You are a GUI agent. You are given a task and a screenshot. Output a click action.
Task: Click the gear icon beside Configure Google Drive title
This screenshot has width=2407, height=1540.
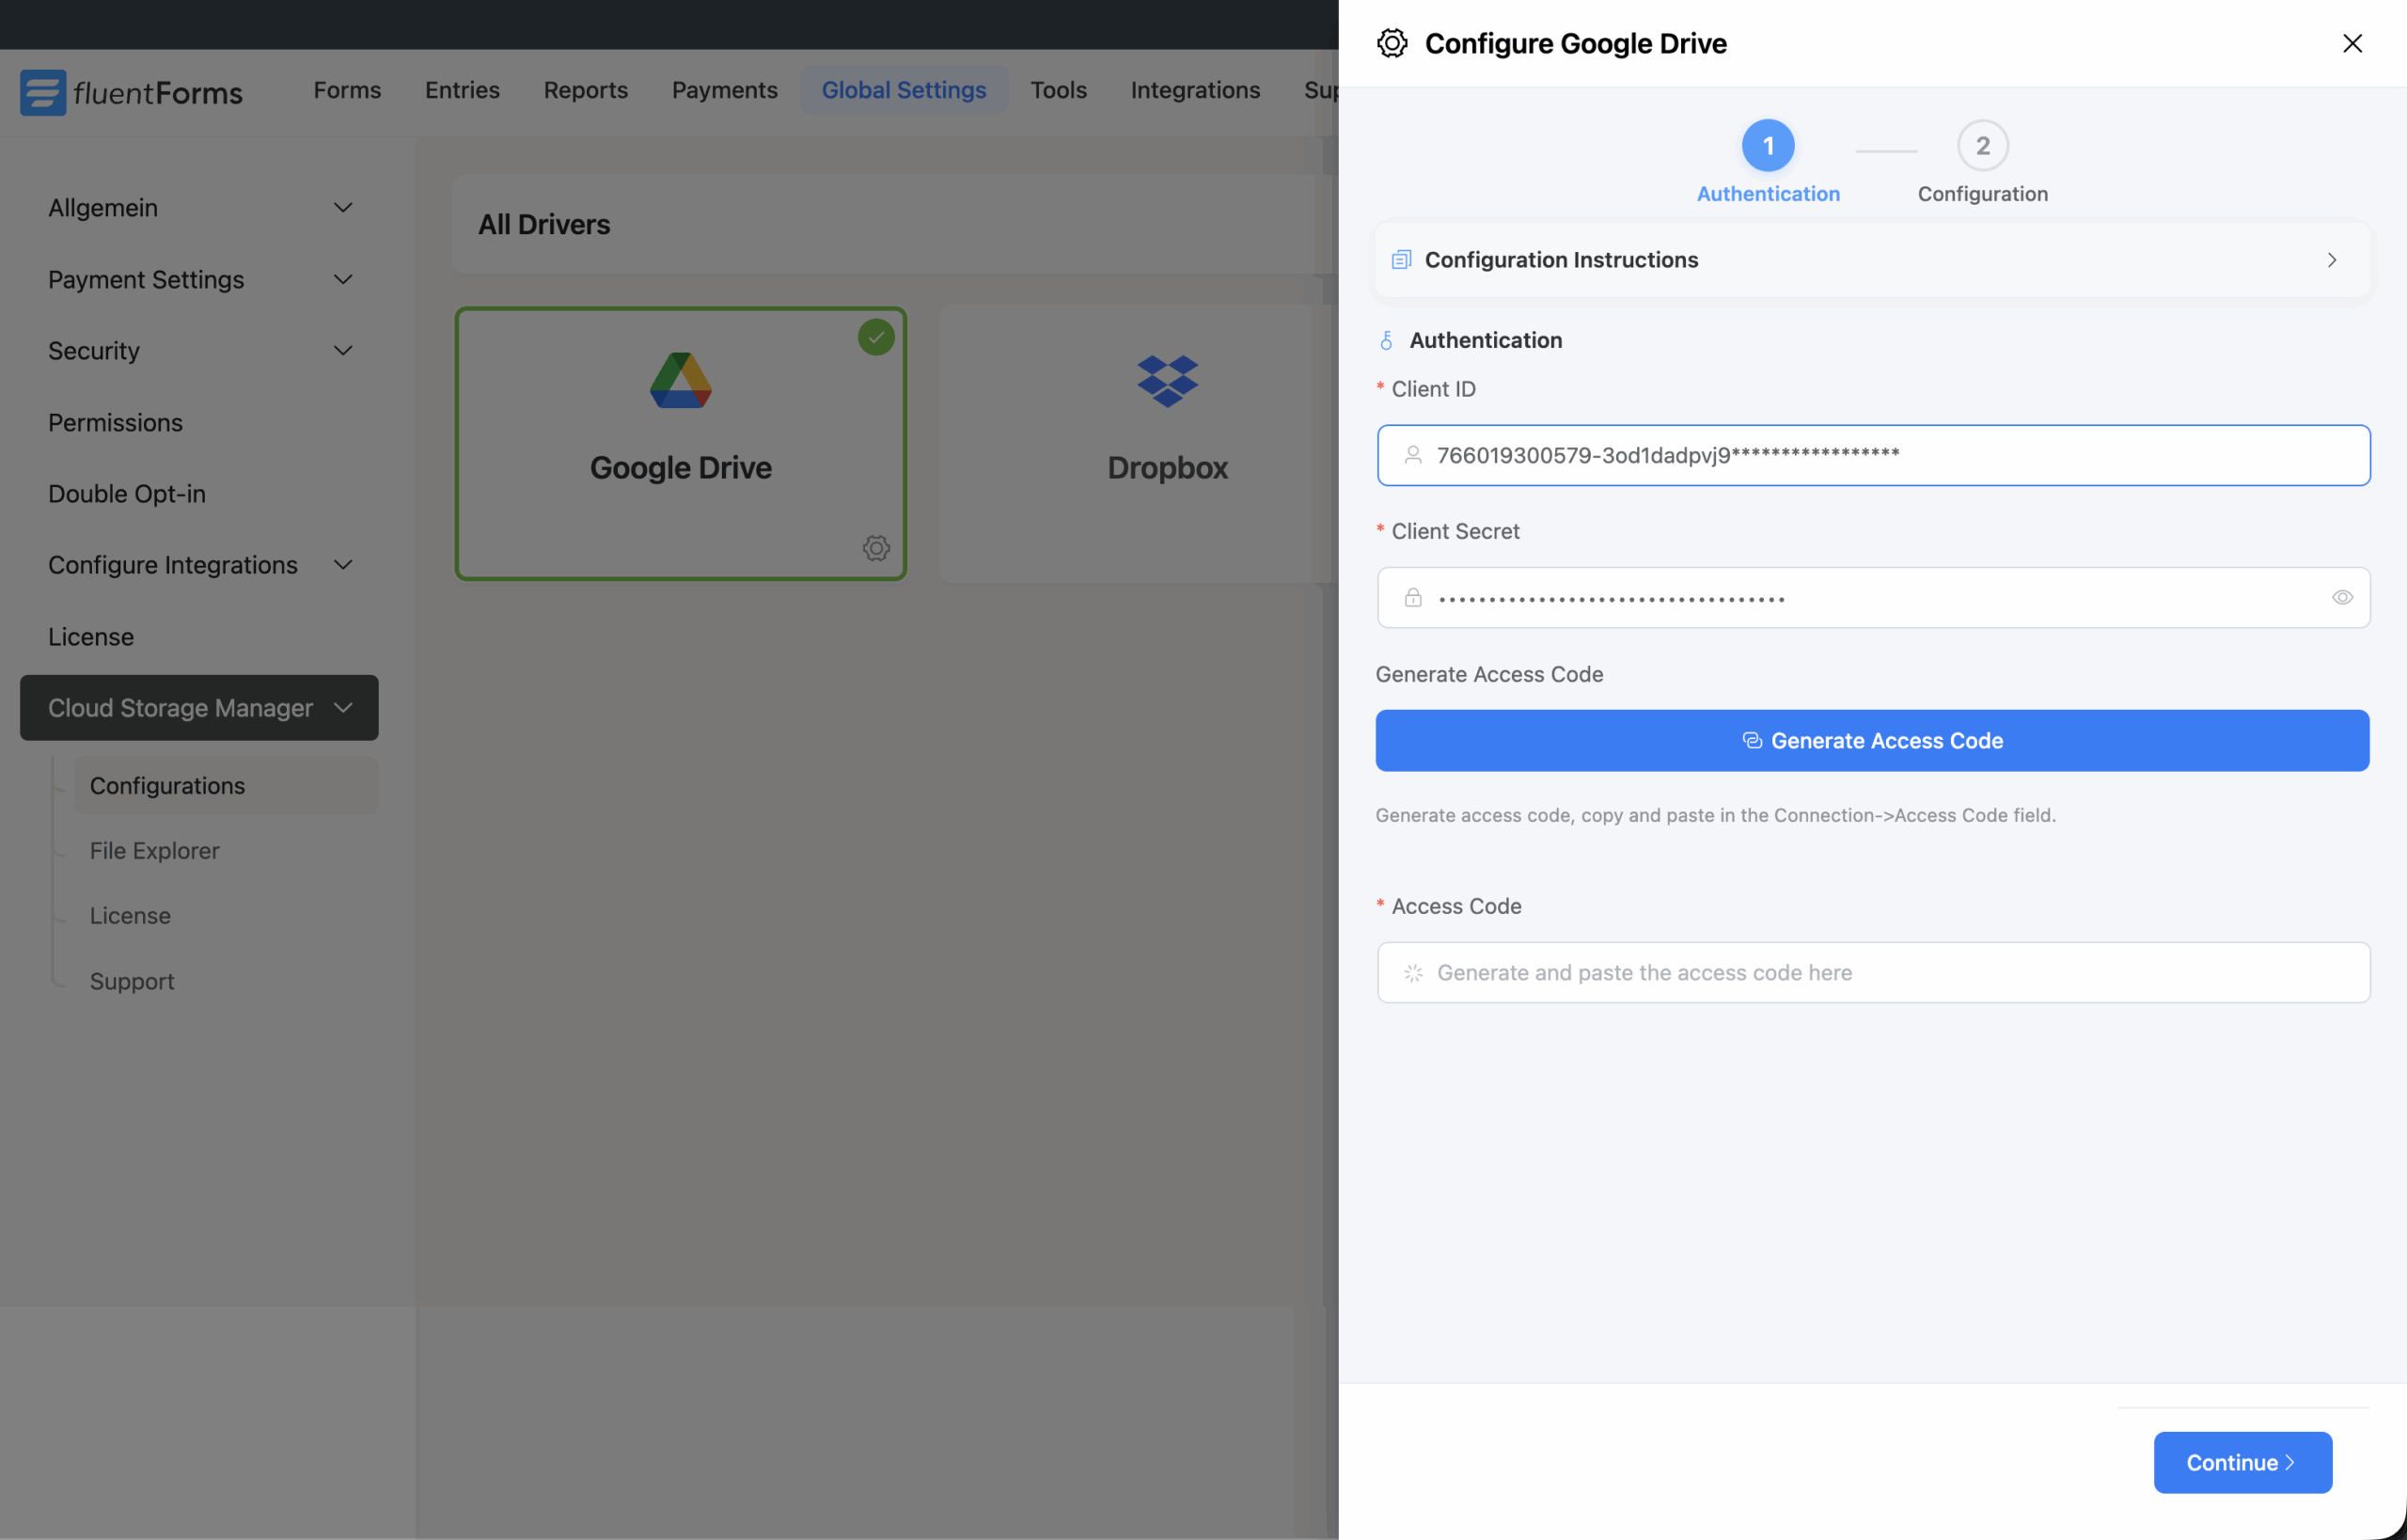1392,43
